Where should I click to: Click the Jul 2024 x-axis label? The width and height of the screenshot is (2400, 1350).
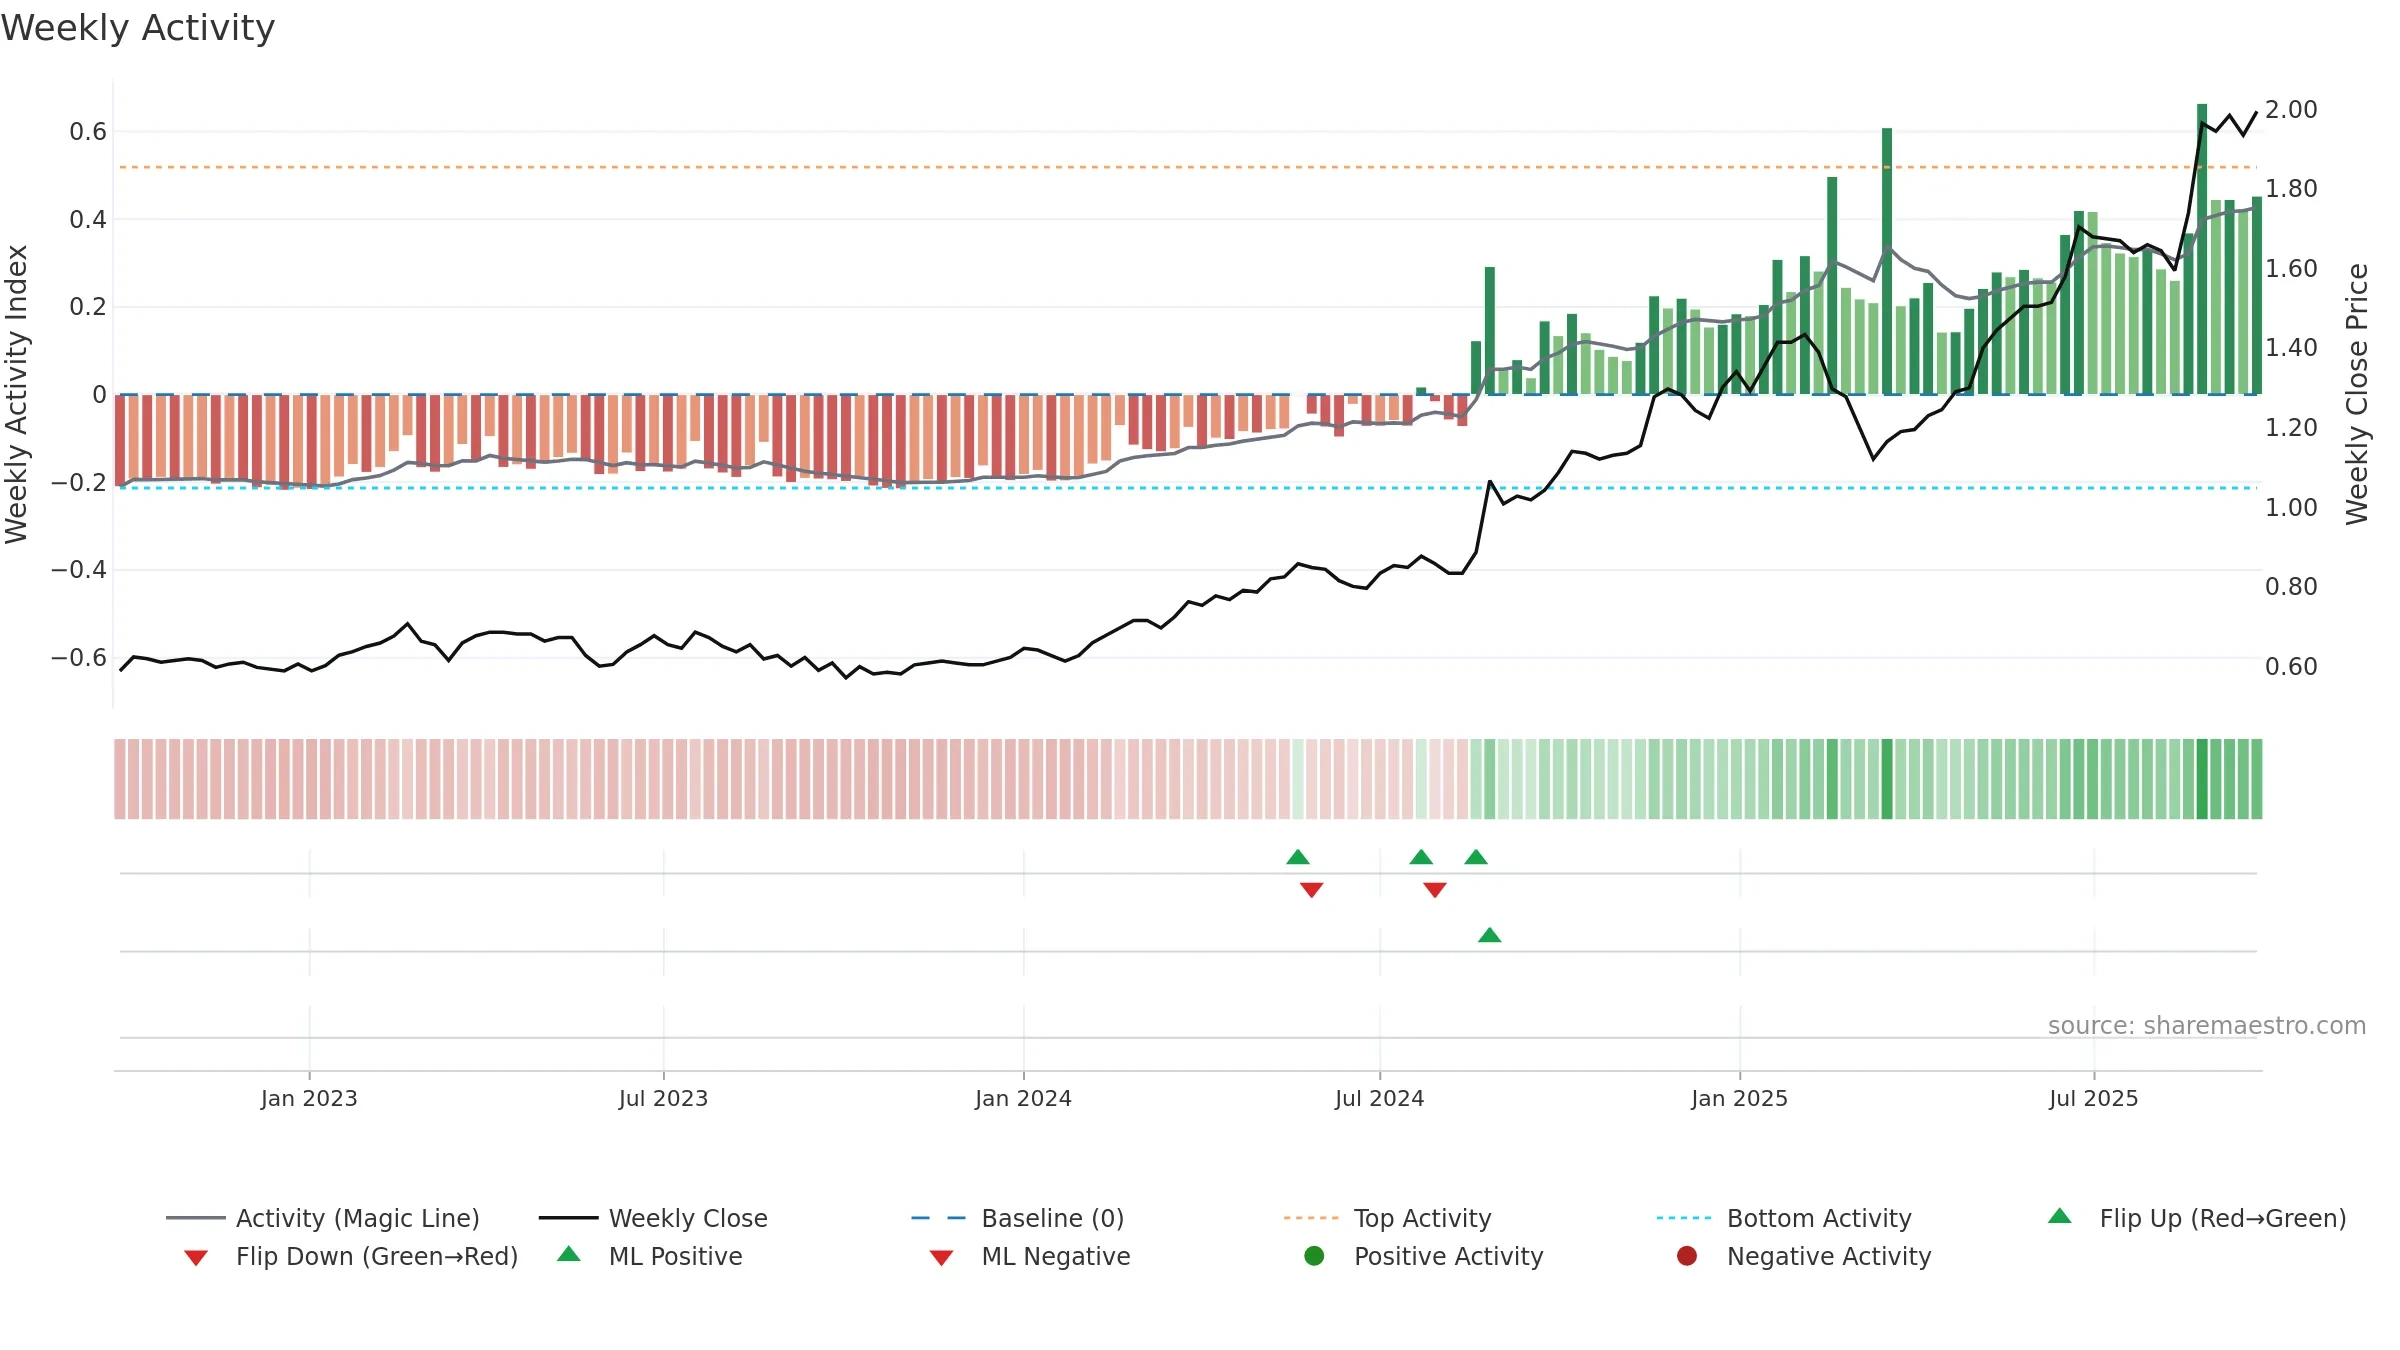[x=1379, y=1098]
